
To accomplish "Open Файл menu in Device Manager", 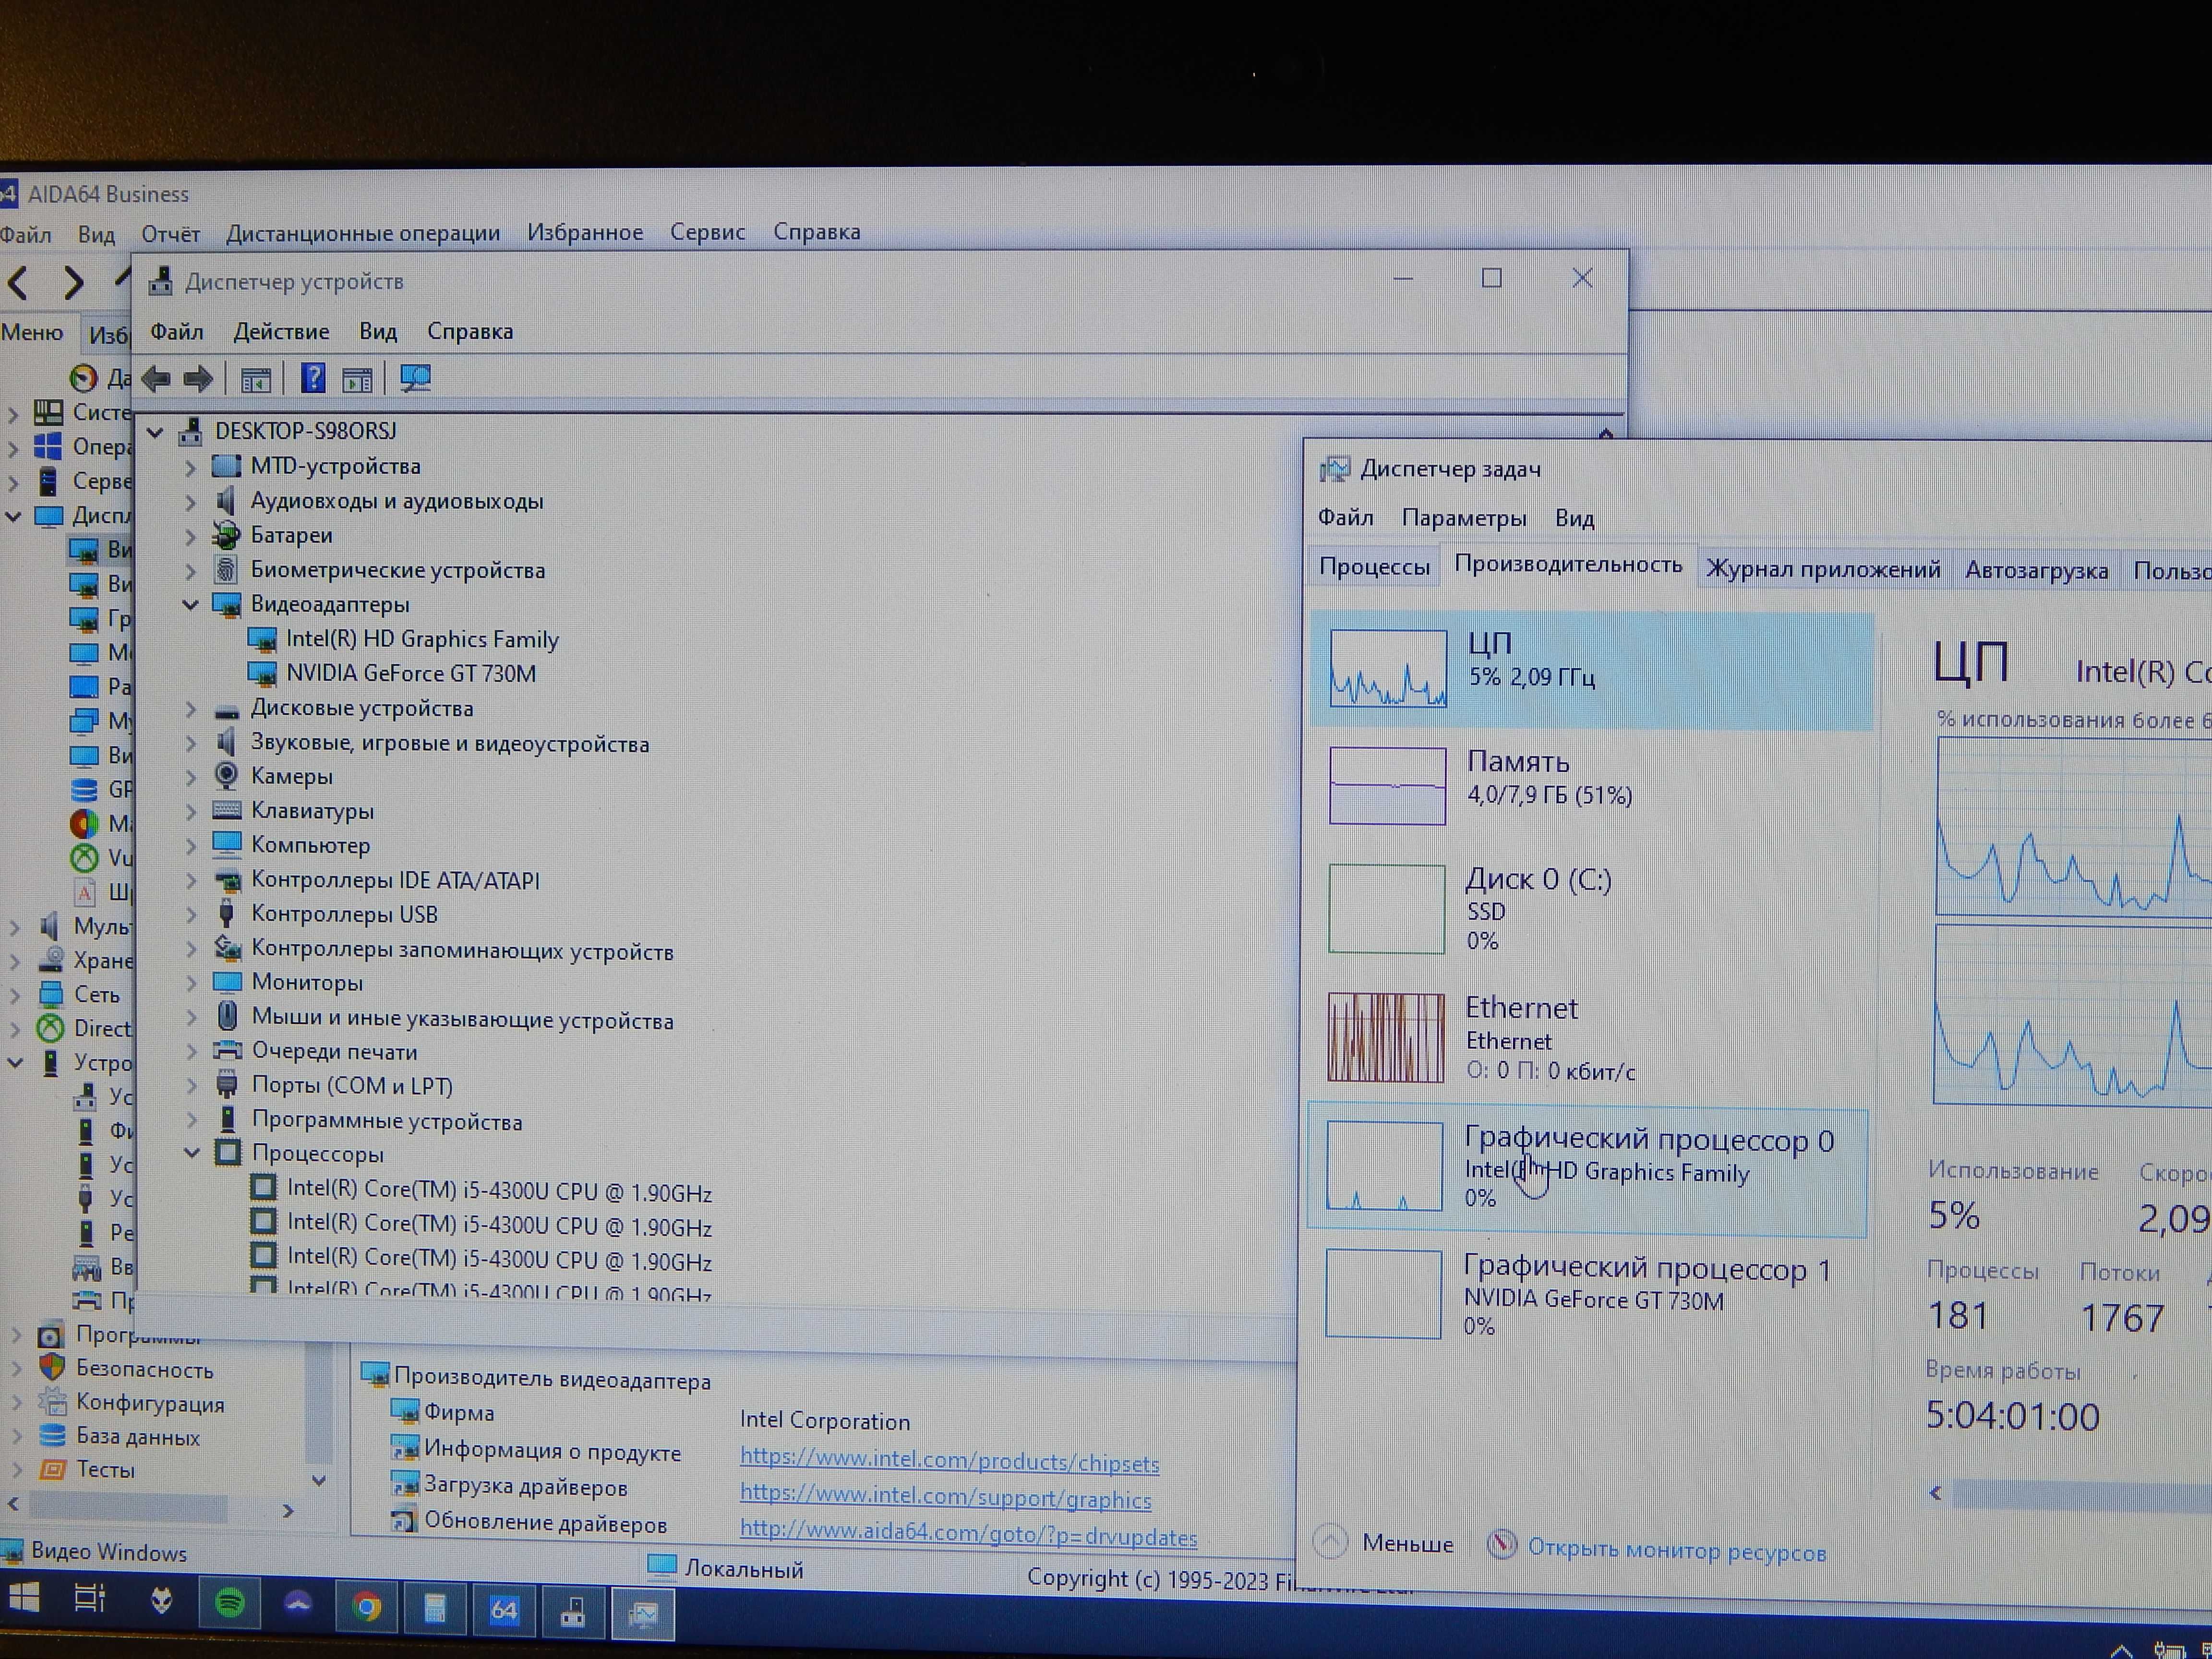I will pos(176,331).
